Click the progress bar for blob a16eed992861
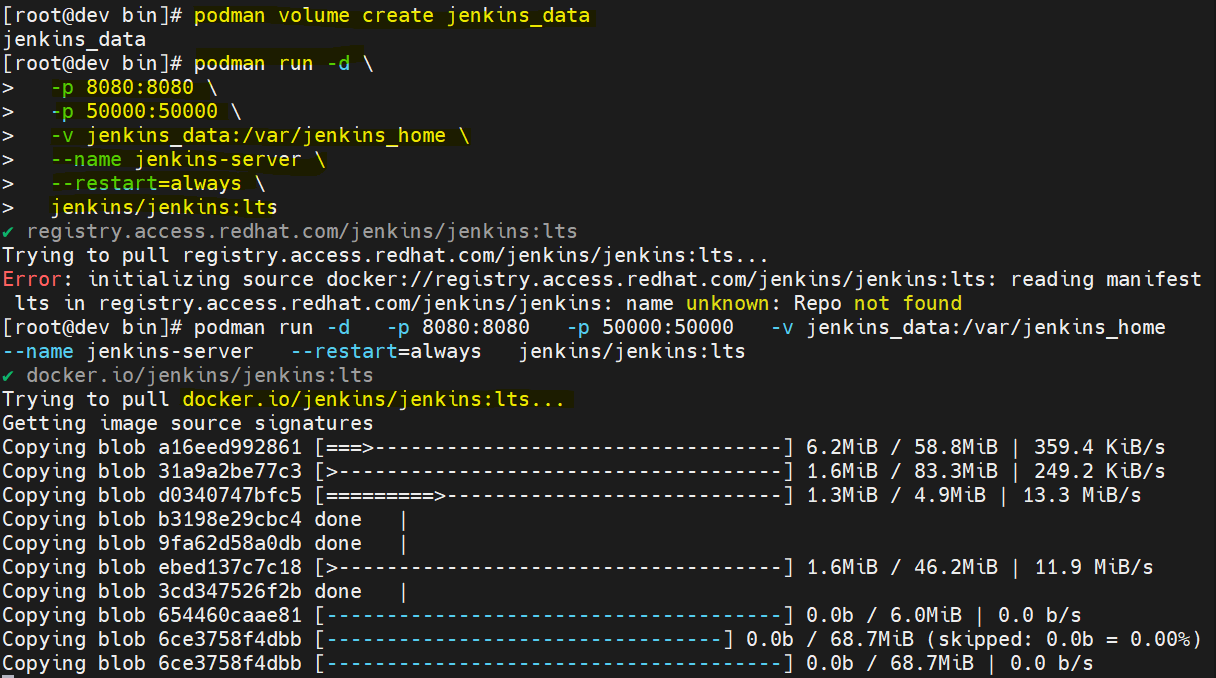Viewport: 1216px width, 678px height. click(554, 447)
